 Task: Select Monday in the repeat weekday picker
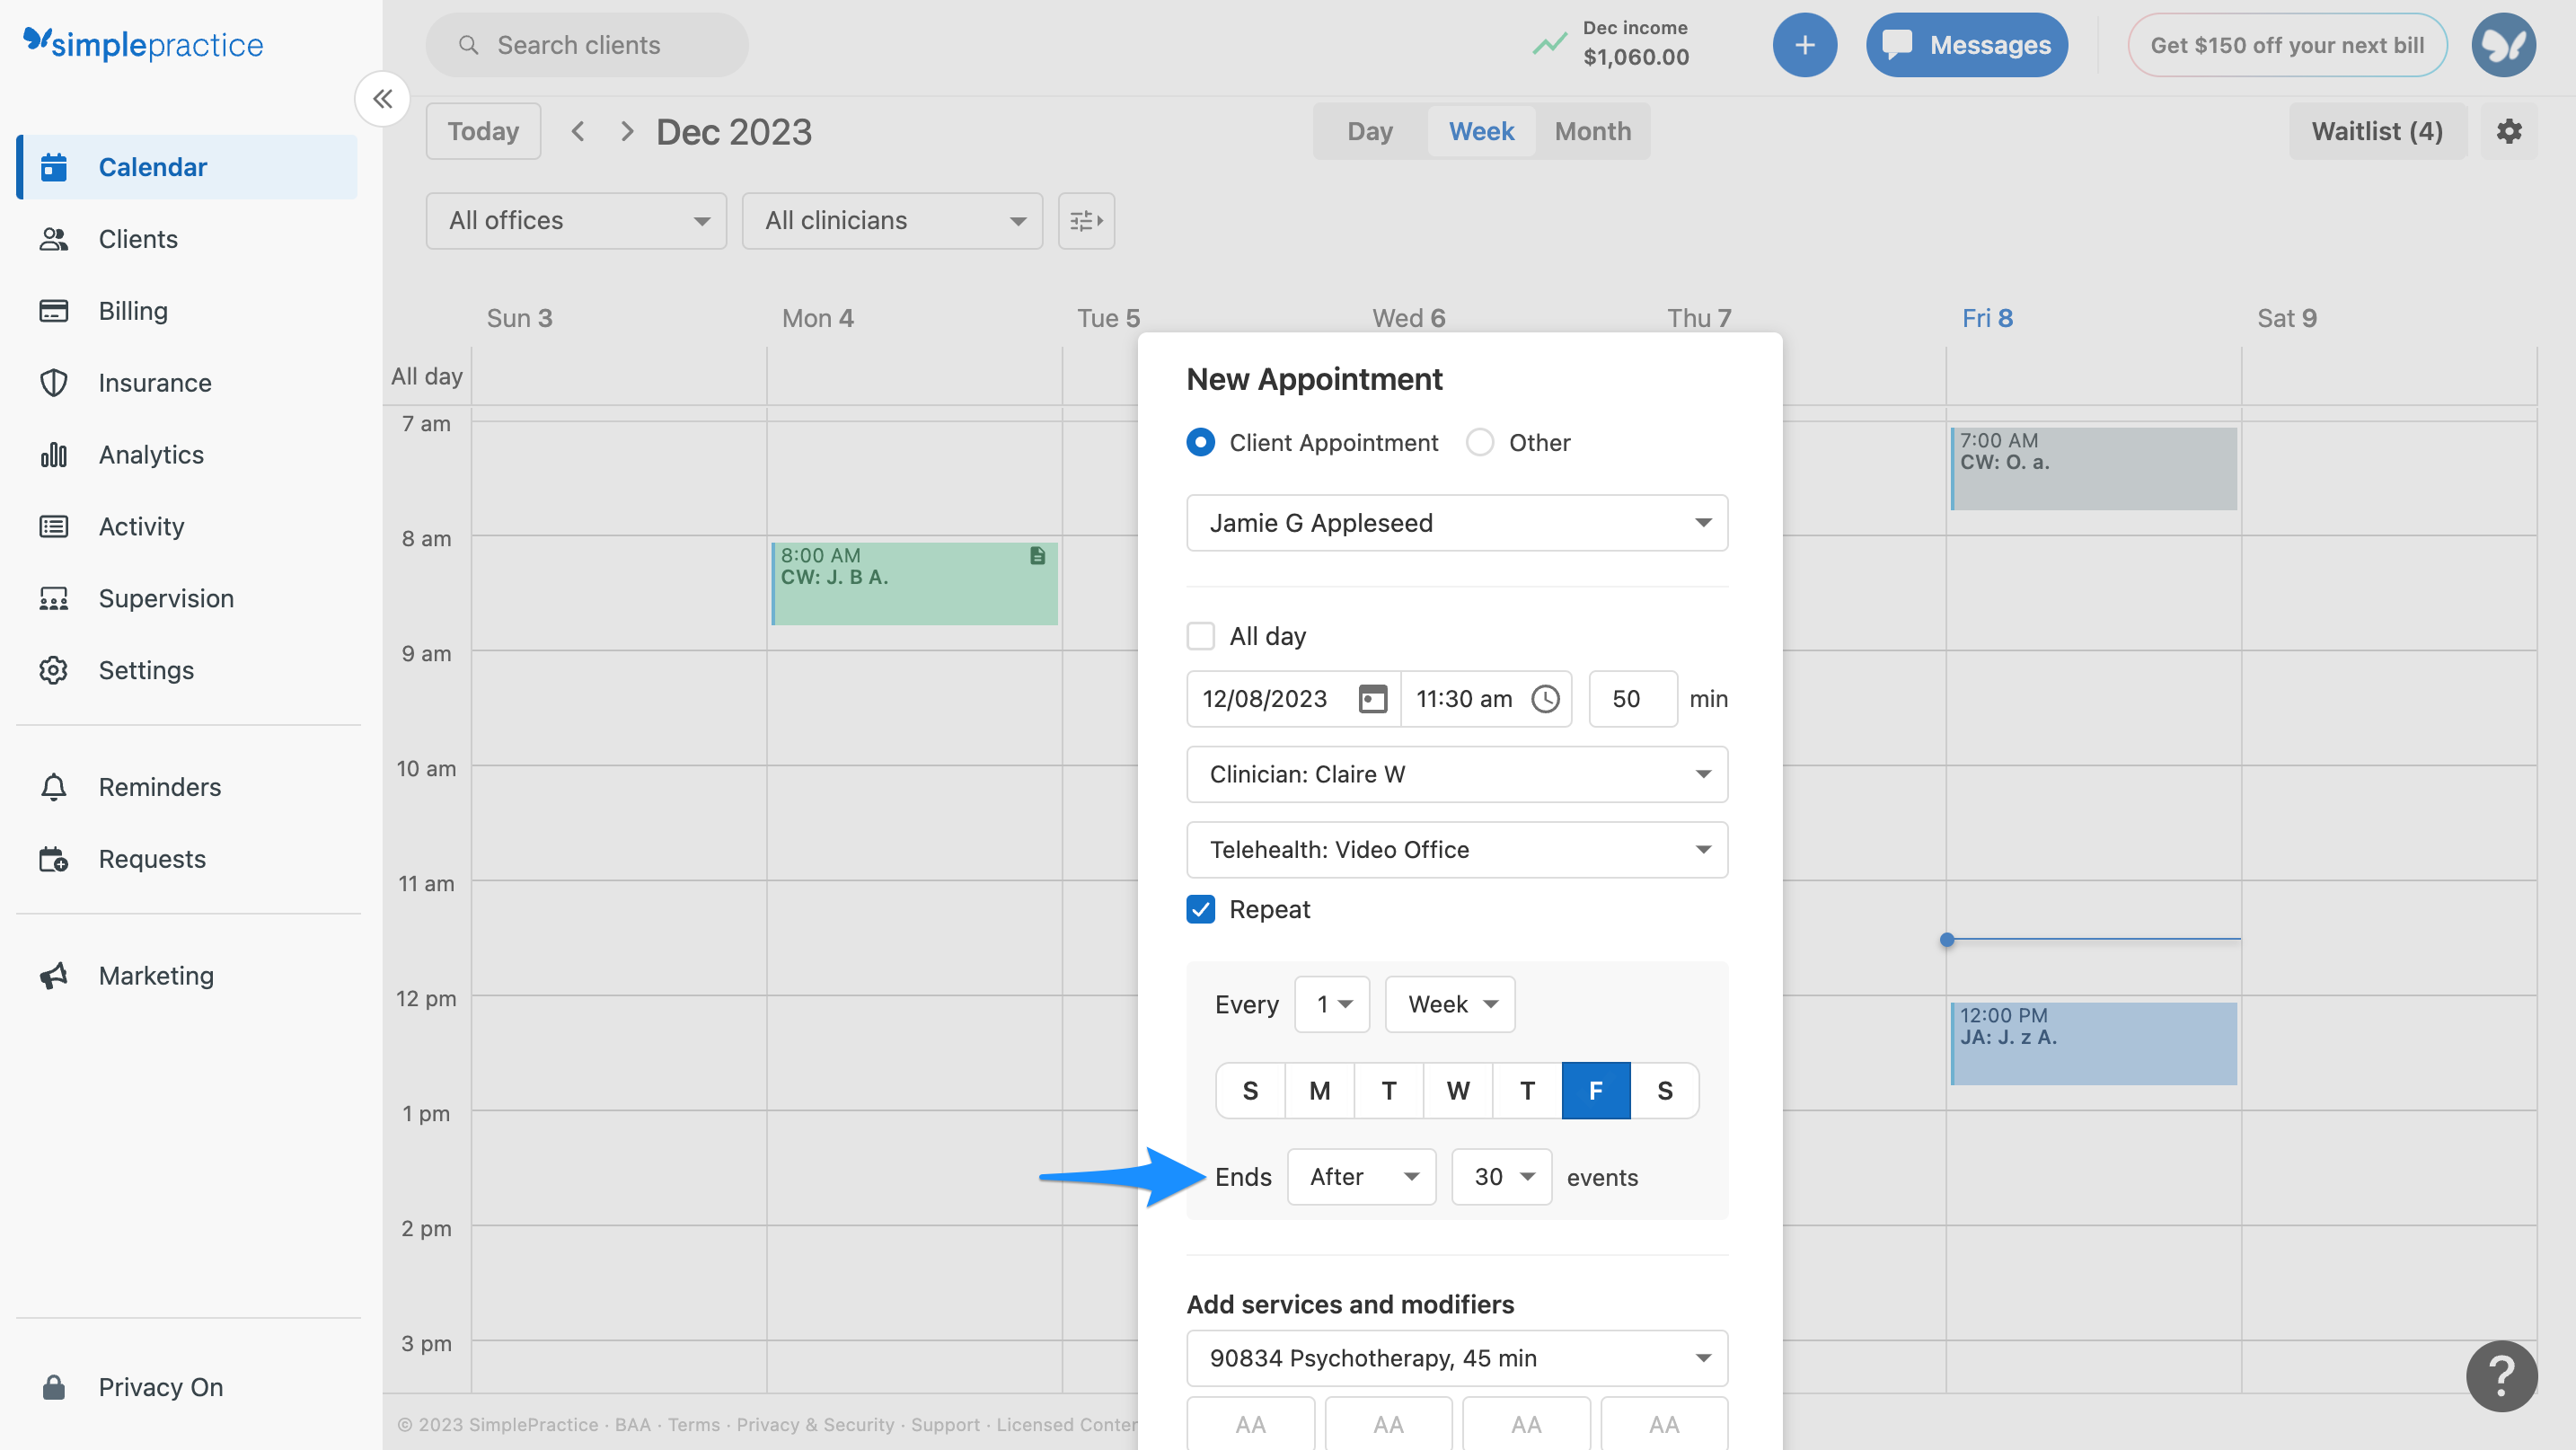pyautogui.click(x=1319, y=1090)
